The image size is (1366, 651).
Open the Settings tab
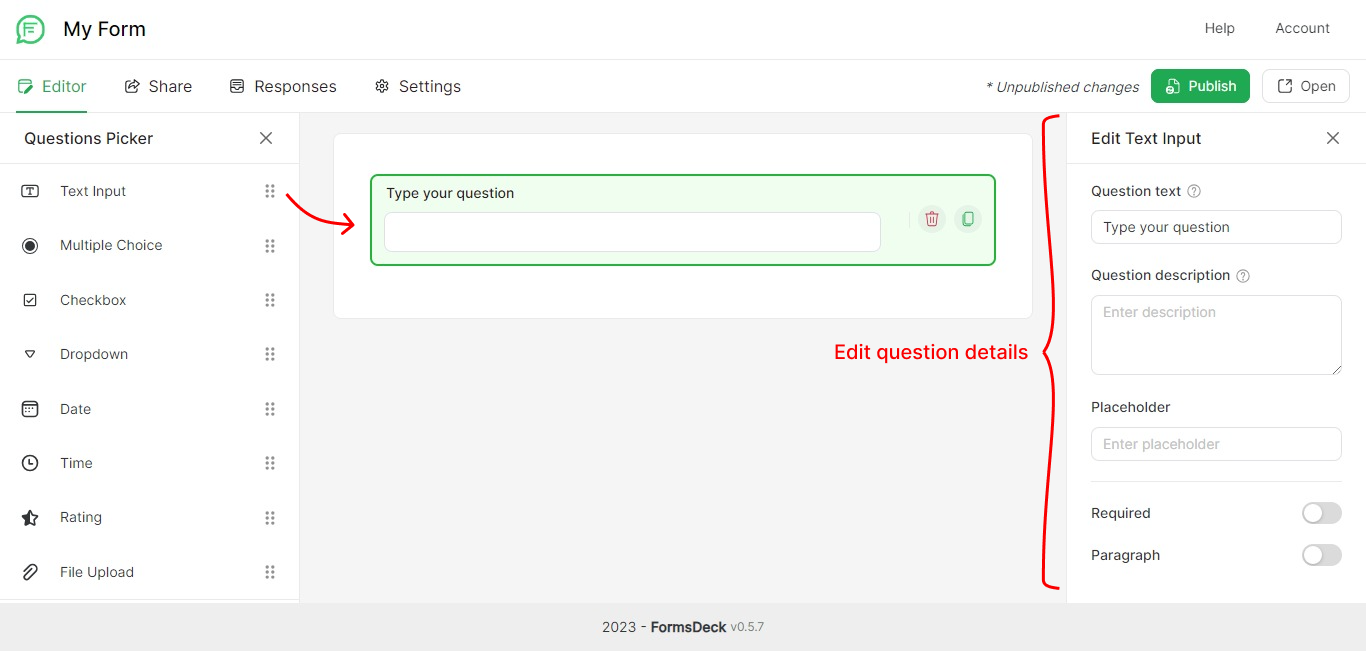[417, 86]
